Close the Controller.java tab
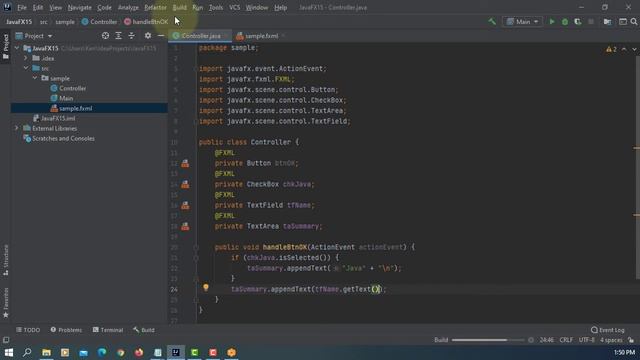 pyautogui.click(x=226, y=36)
